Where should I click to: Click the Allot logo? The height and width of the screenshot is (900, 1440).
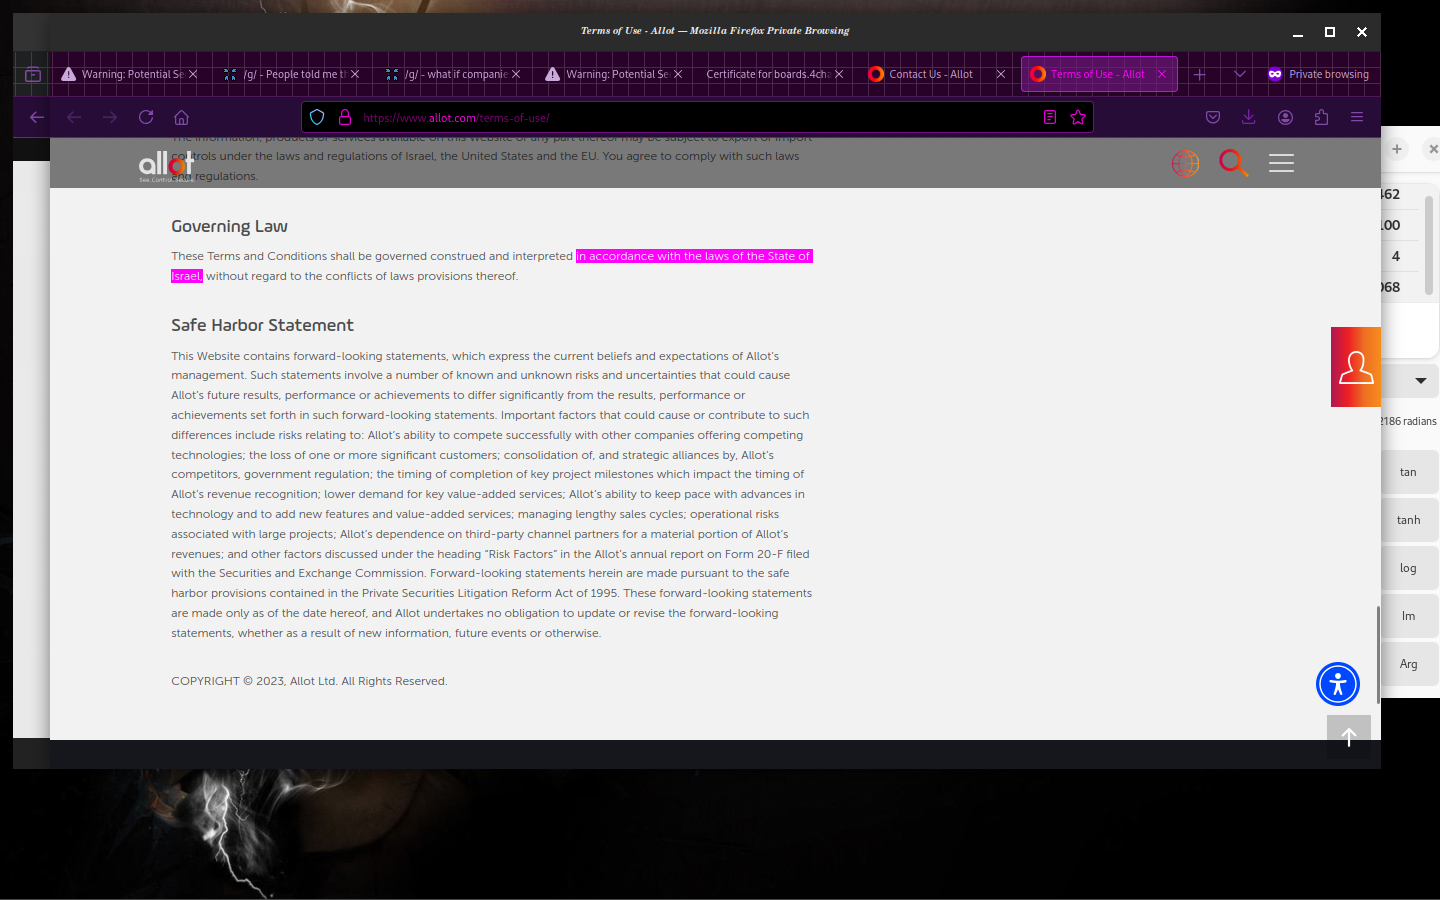166,165
